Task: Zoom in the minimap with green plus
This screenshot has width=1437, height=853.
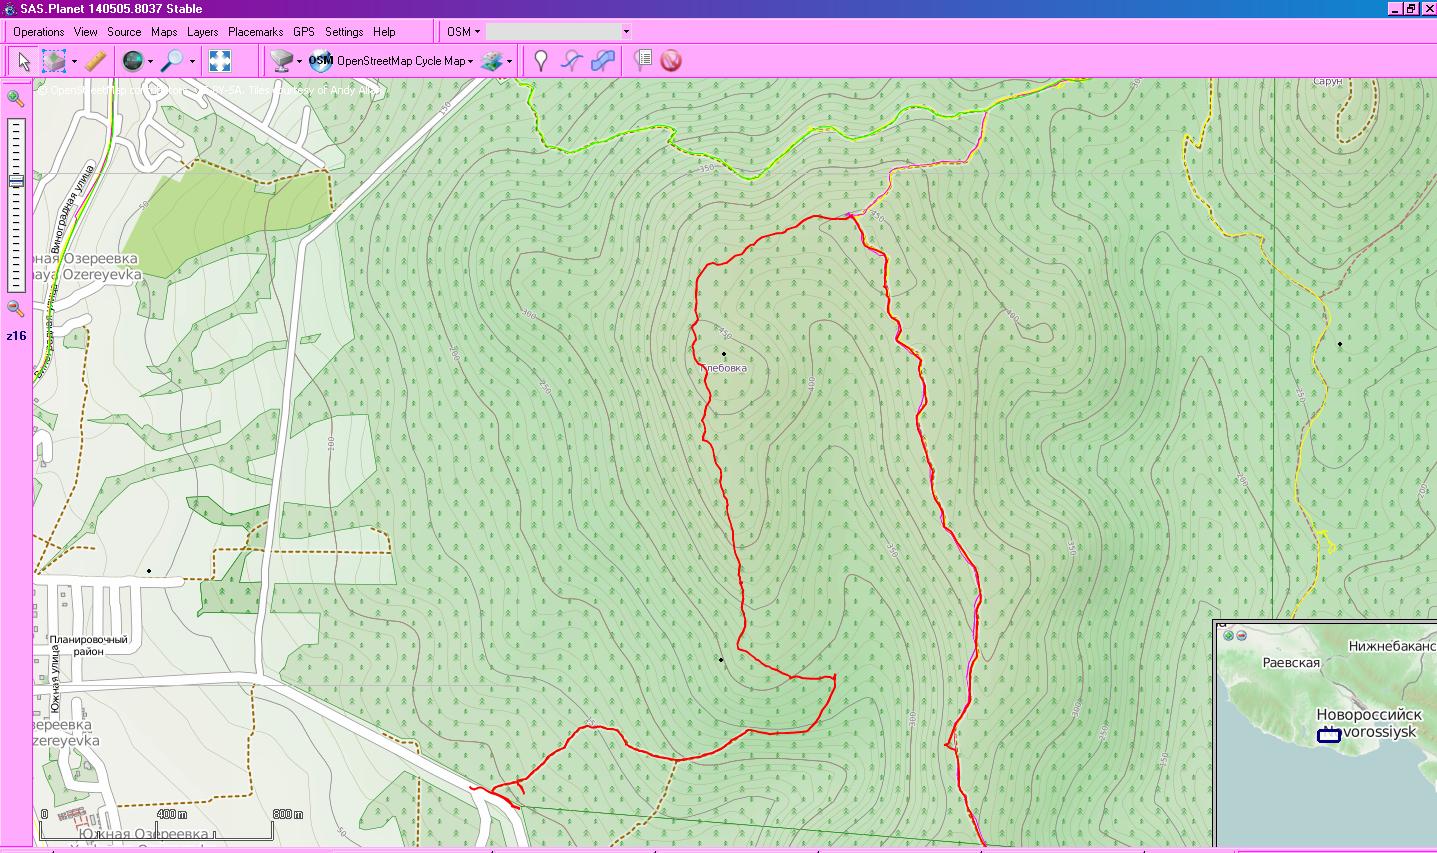Action: 1228,635
